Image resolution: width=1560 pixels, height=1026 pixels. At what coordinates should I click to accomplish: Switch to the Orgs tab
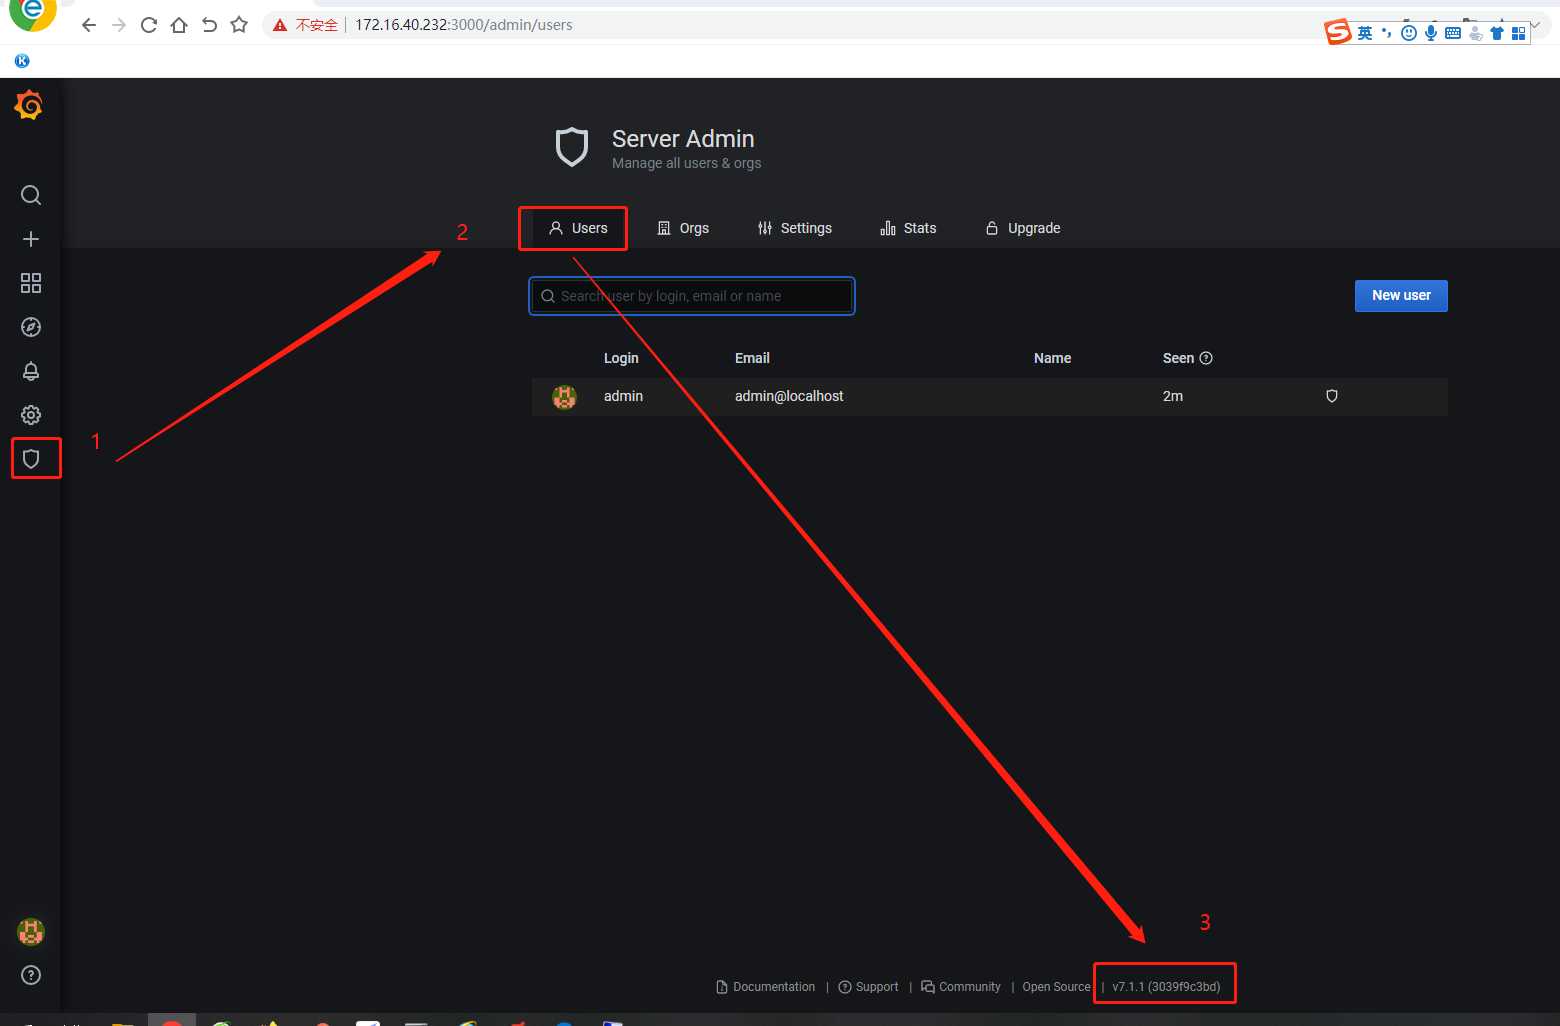(683, 228)
